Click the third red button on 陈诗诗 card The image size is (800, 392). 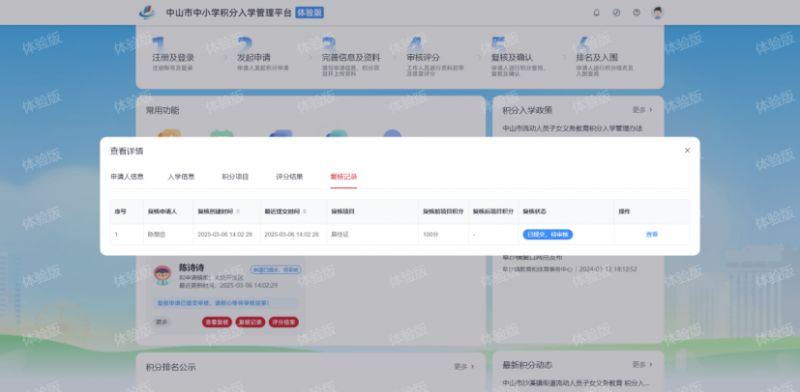pyautogui.click(x=284, y=322)
